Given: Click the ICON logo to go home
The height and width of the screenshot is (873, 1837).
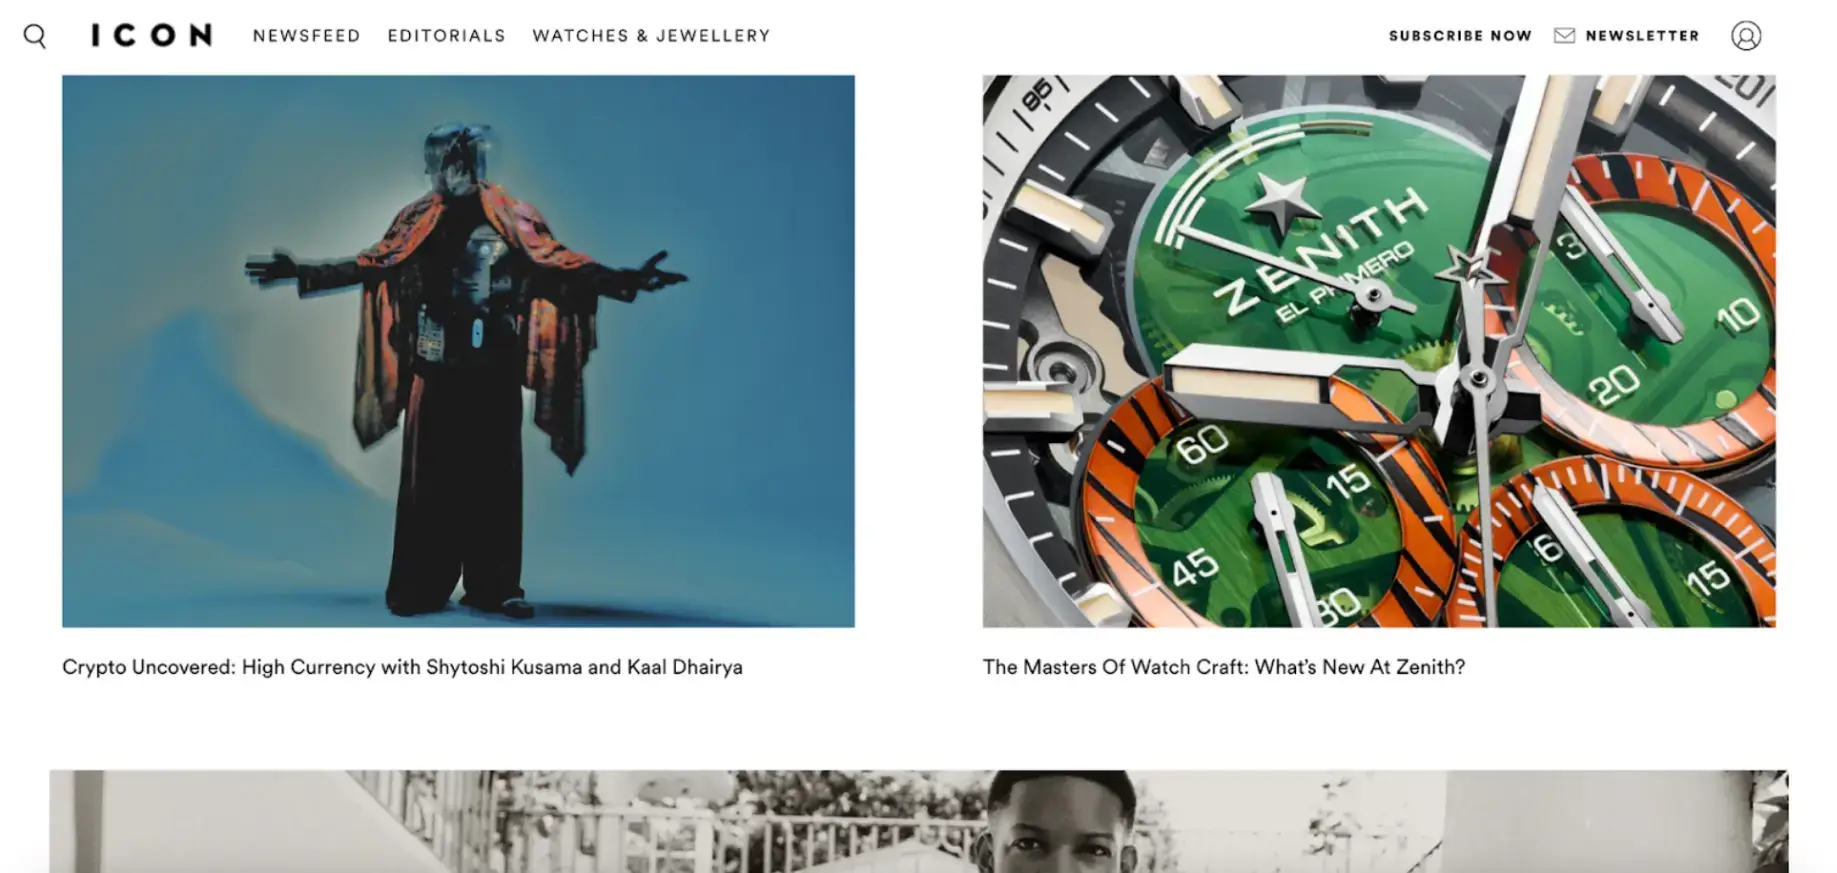Looking at the screenshot, I should [x=152, y=35].
